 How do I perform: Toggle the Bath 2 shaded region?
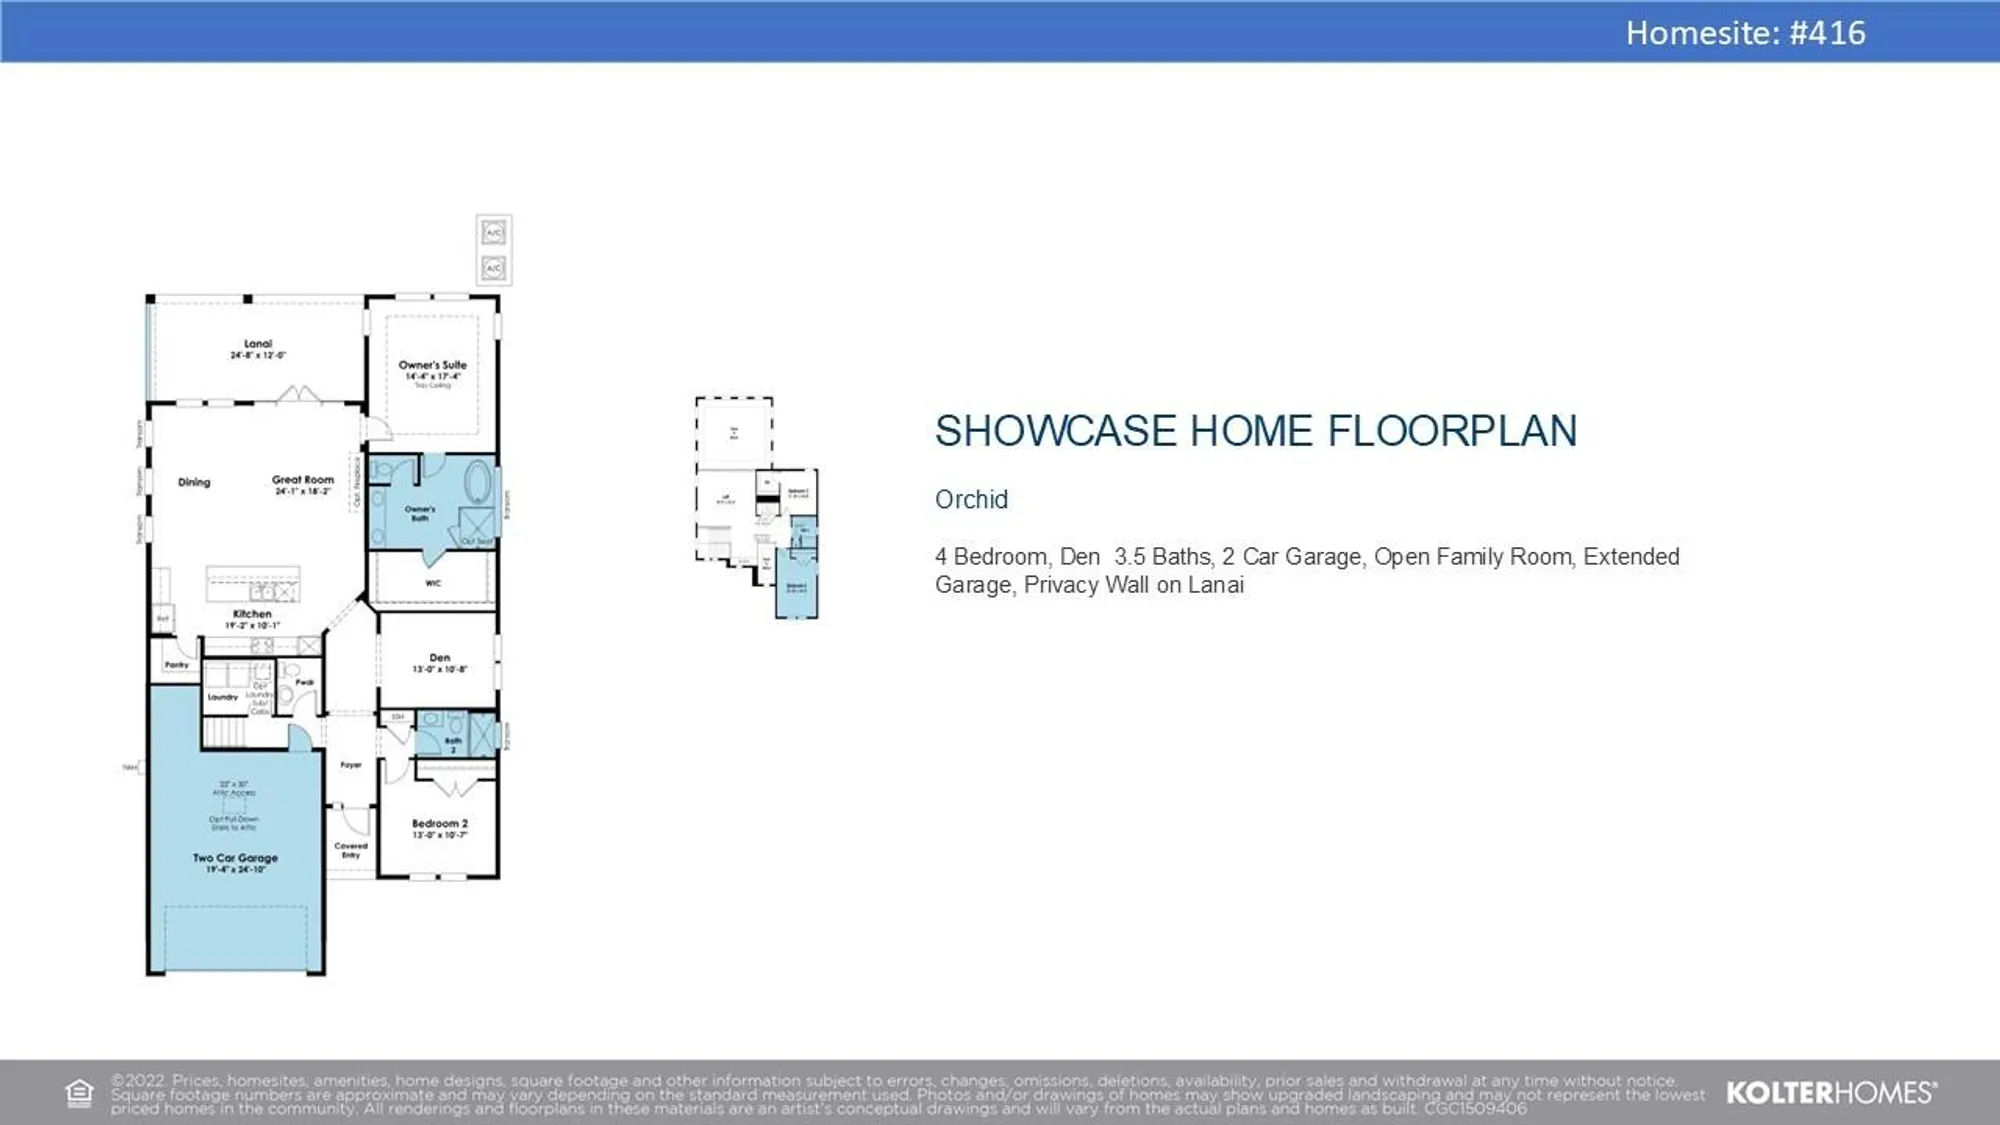click(454, 742)
